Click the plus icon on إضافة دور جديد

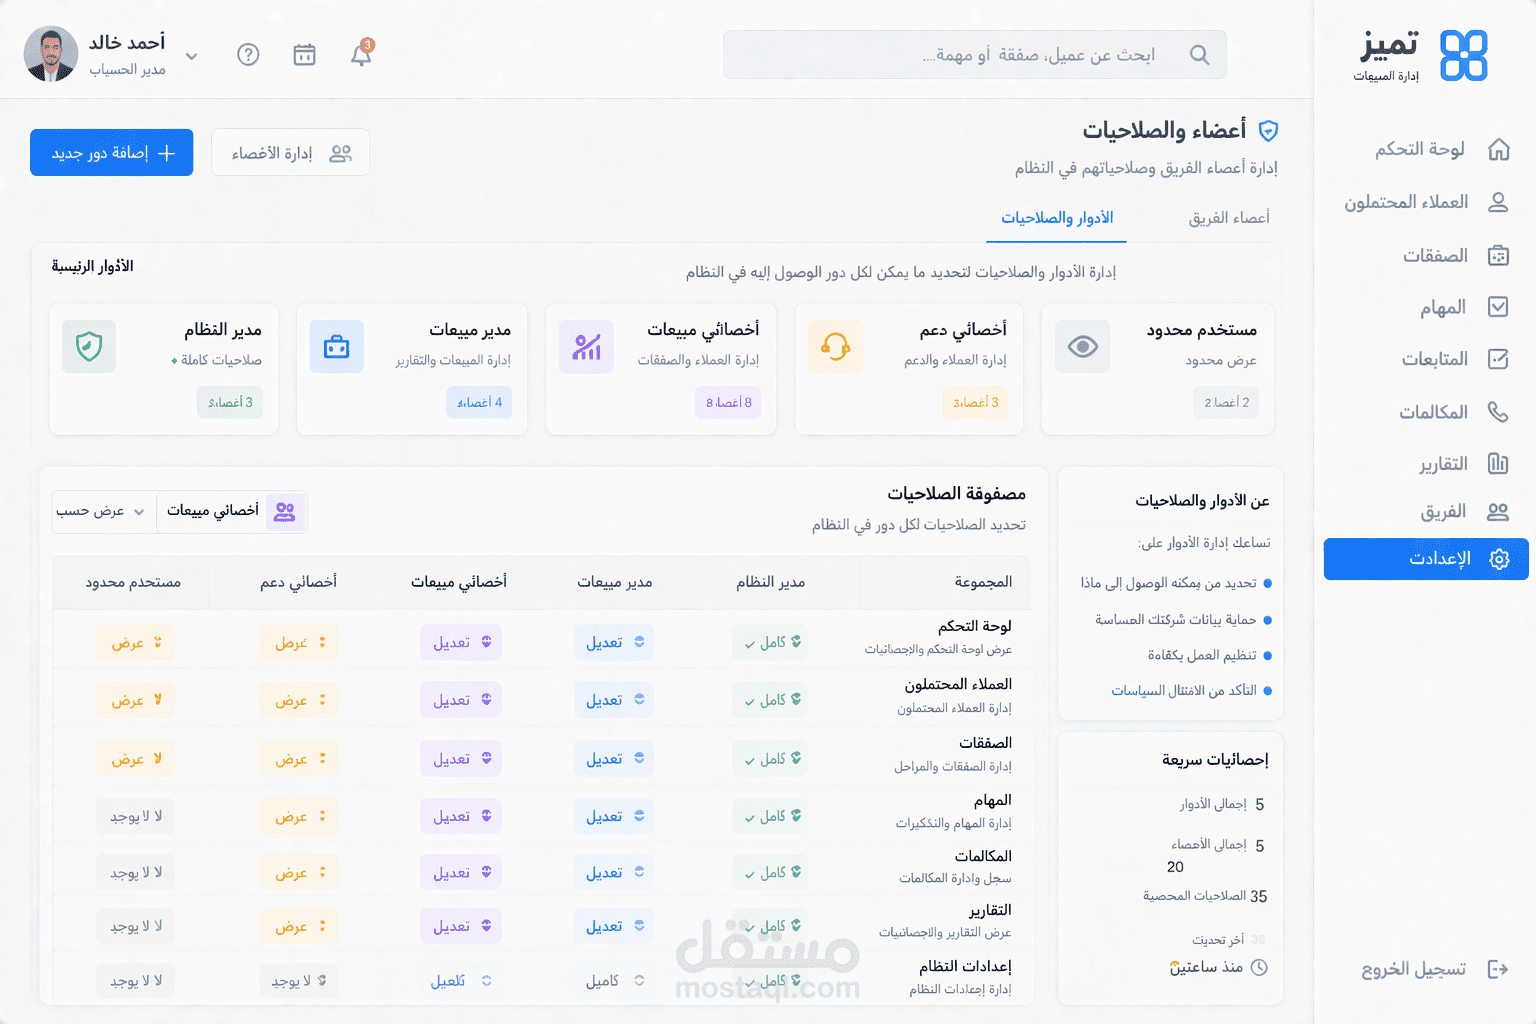click(x=167, y=153)
